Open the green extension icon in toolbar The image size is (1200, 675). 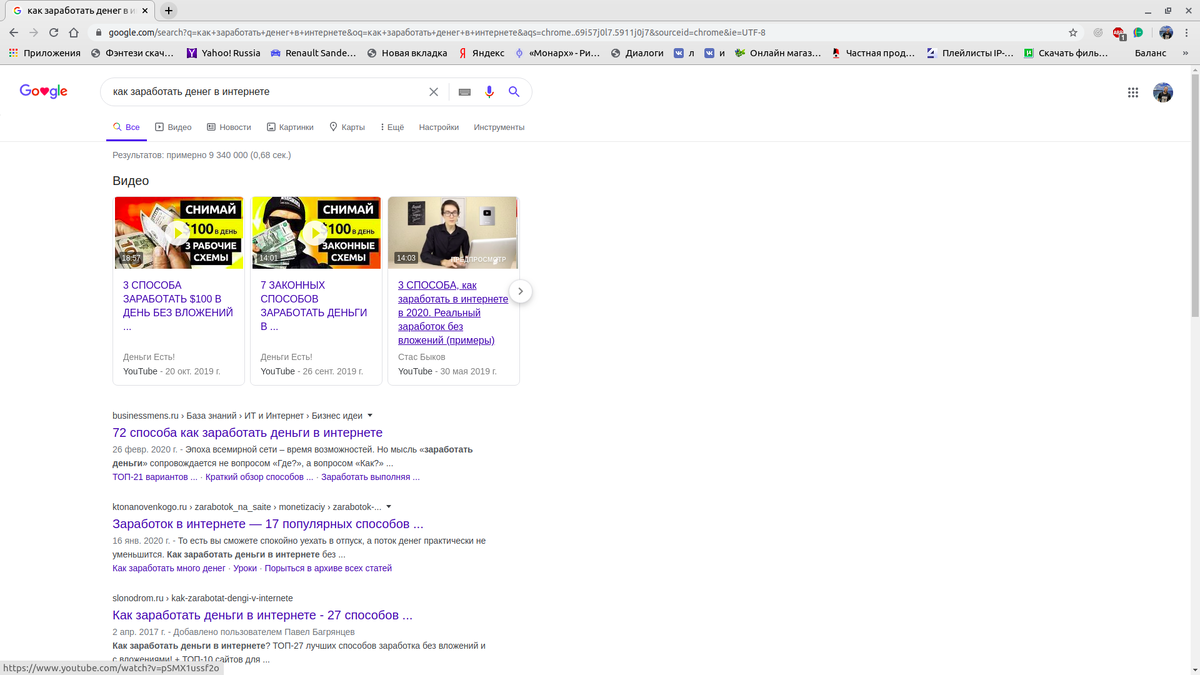(1138, 32)
